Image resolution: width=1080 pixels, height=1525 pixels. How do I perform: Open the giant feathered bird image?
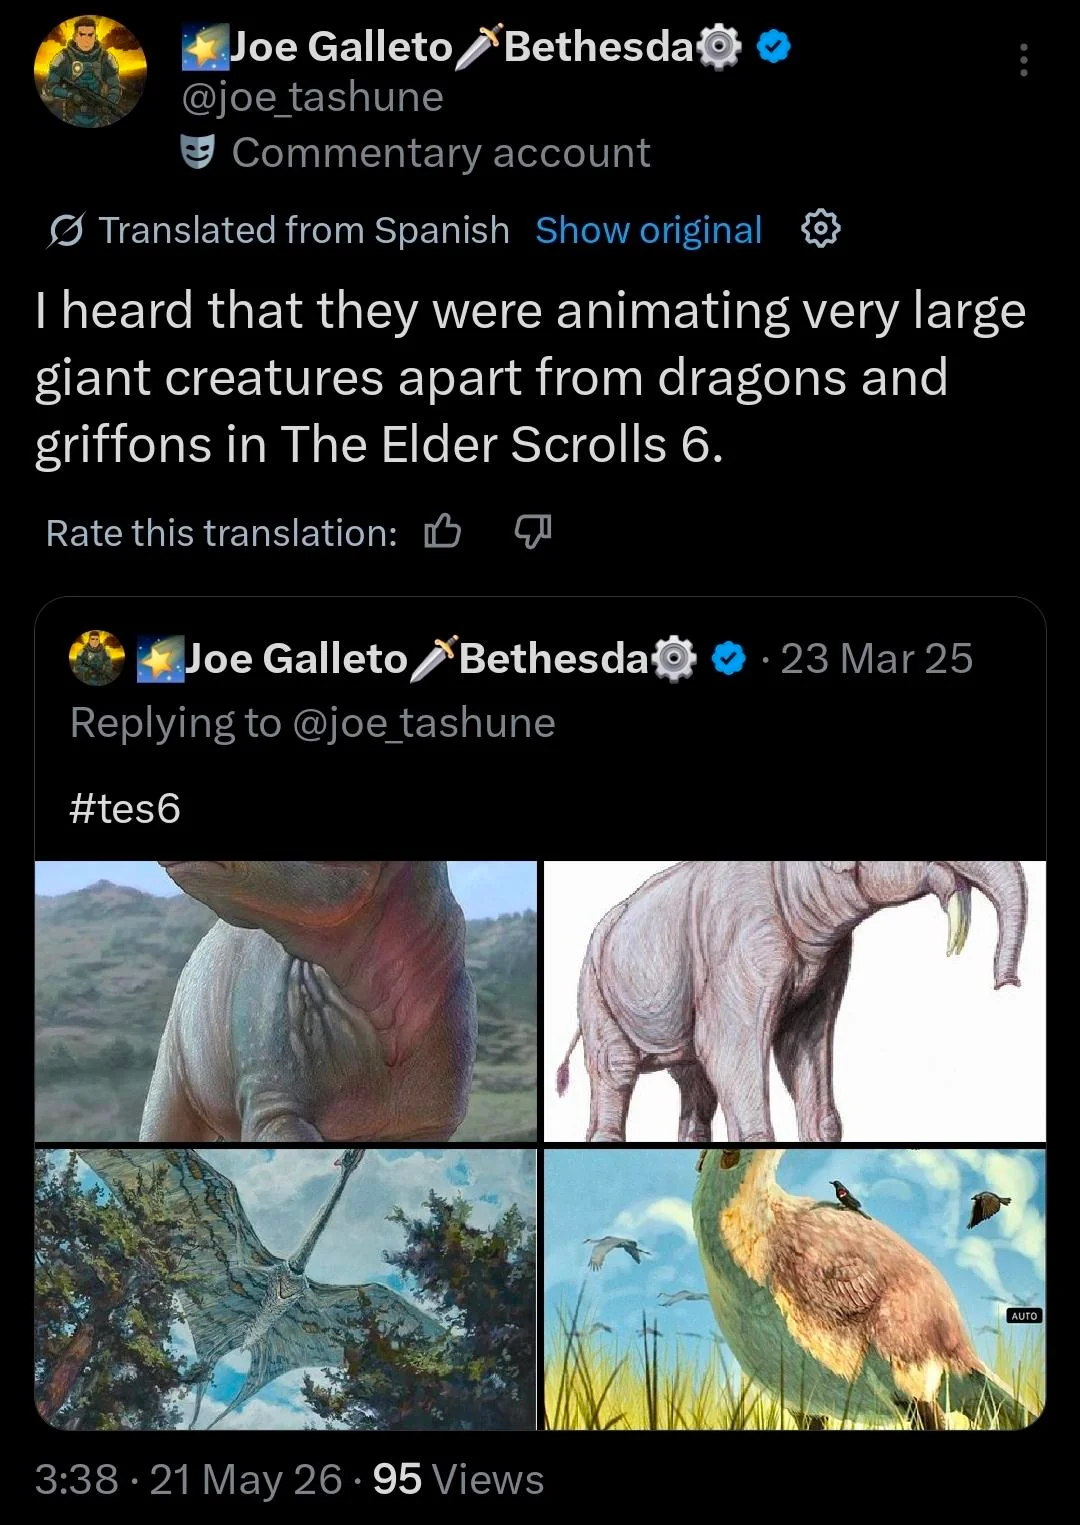(x=795, y=1289)
